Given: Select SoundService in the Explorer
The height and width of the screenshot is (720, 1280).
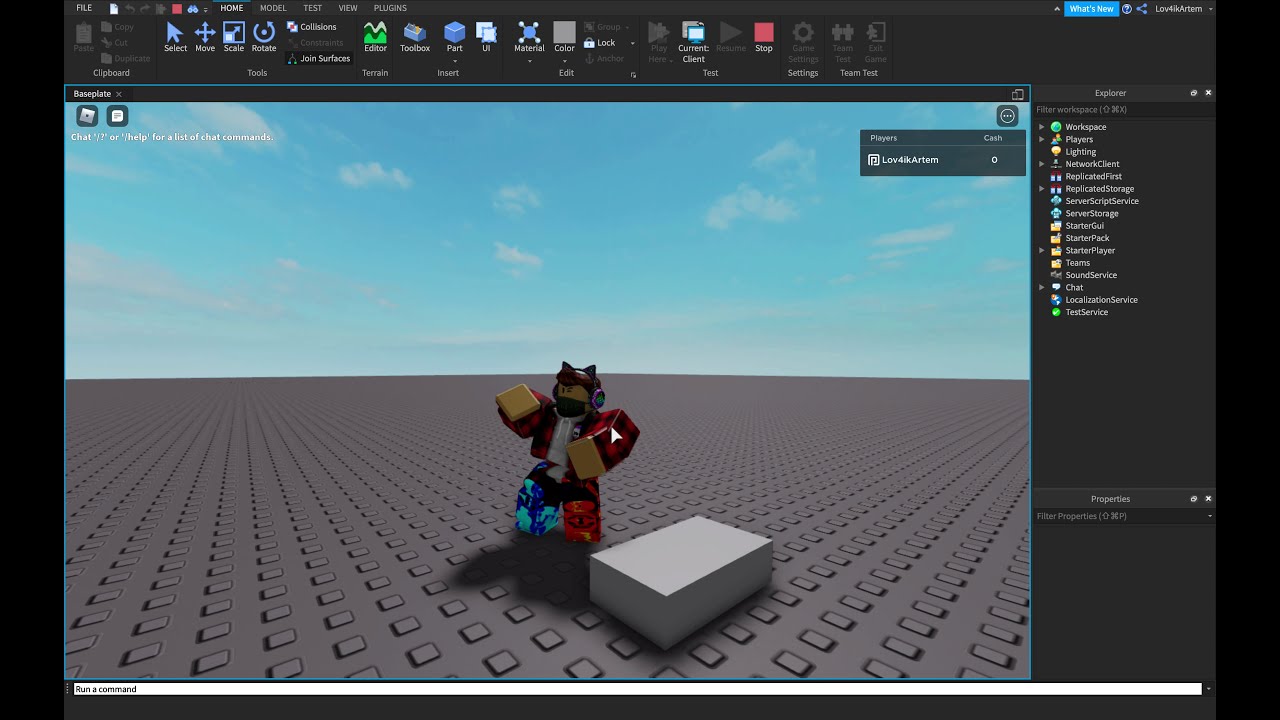Looking at the screenshot, I should [x=1091, y=275].
